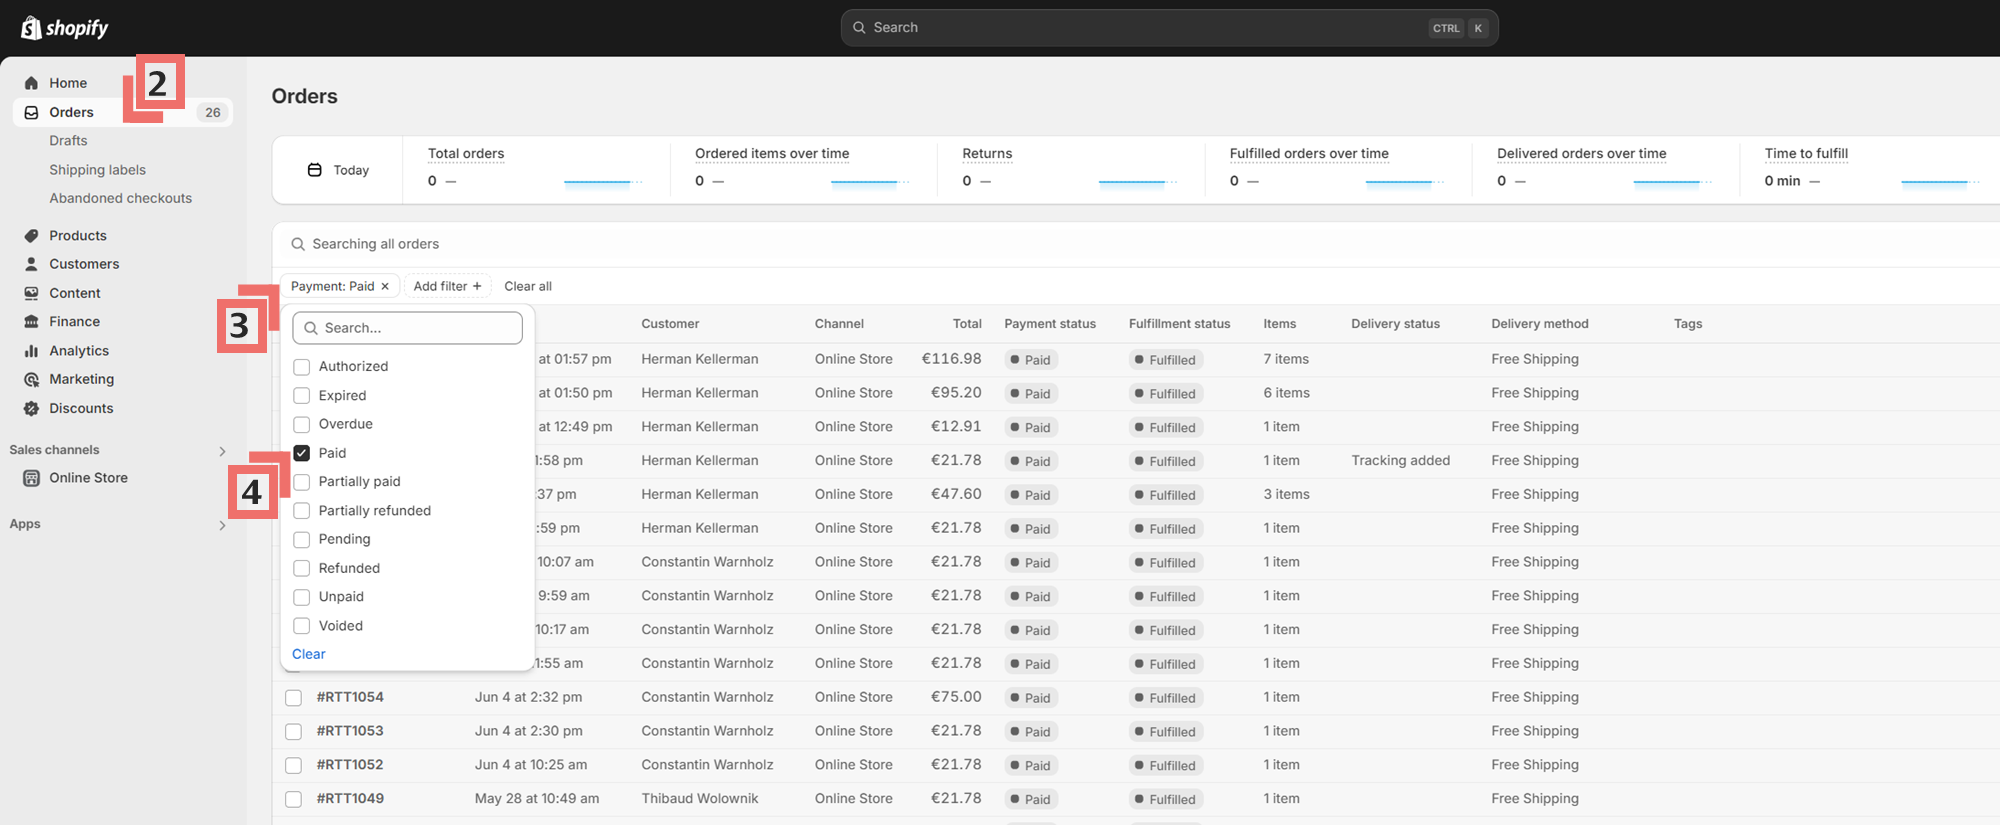The image size is (2000, 825).
Task: Open Discounts via the badge icon
Action: (x=31, y=409)
